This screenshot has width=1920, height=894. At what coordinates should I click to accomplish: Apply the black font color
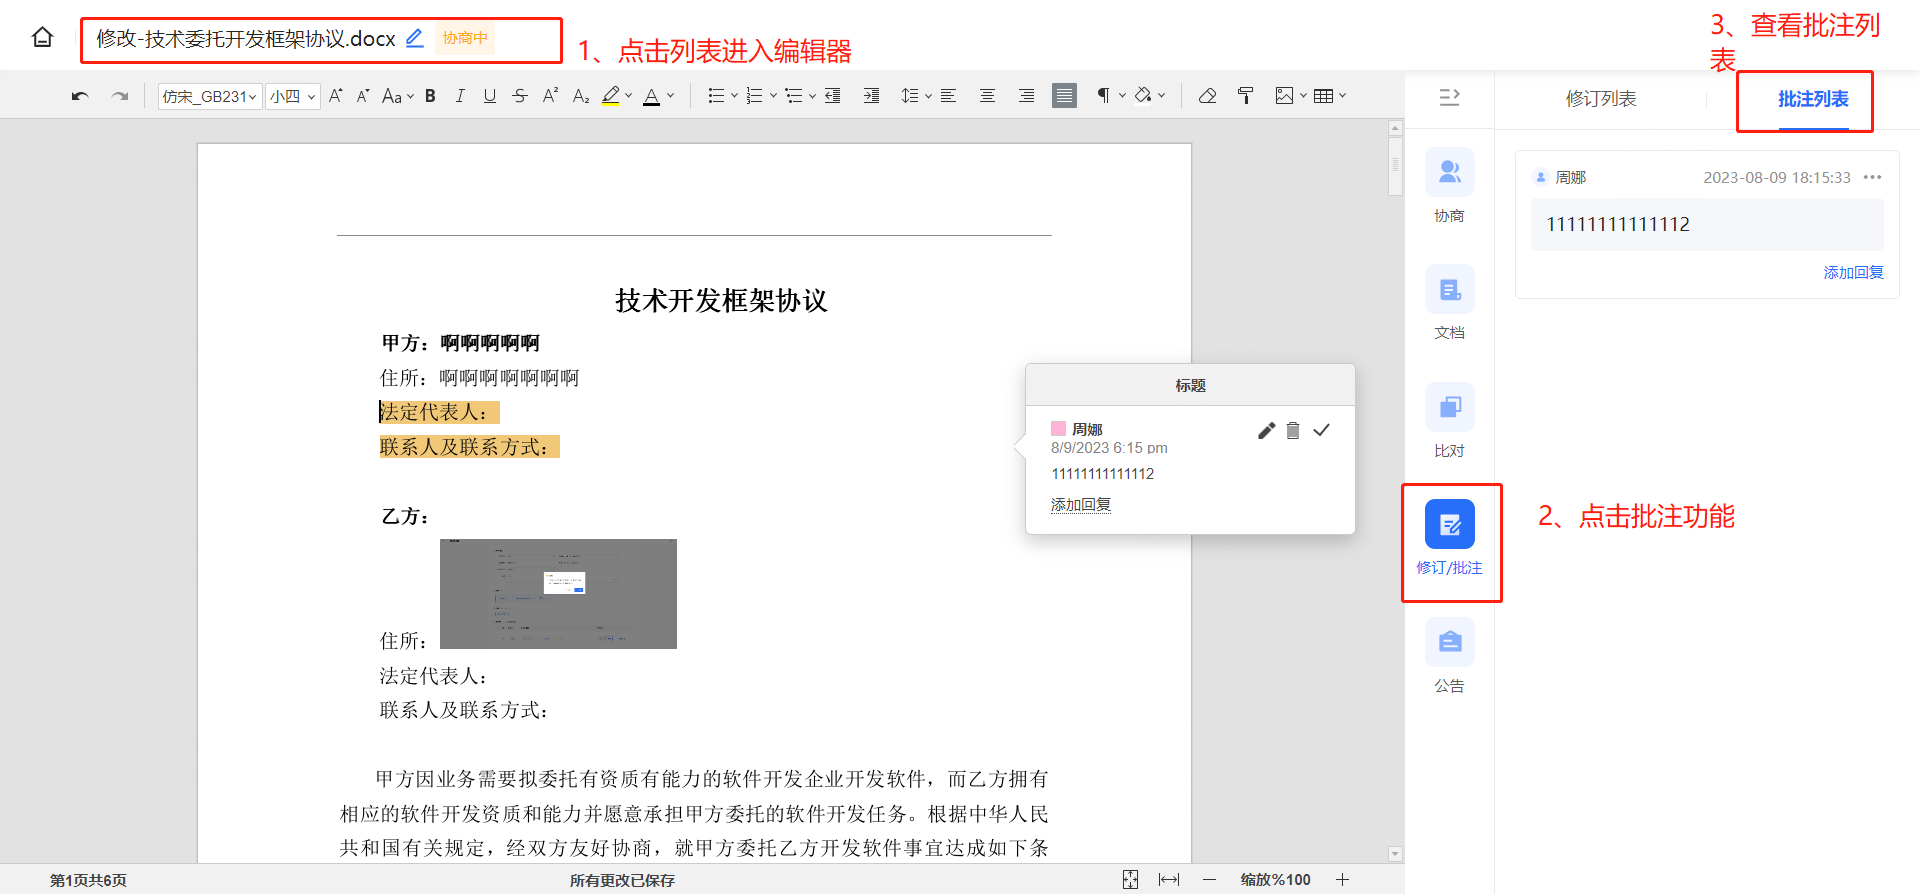tap(652, 96)
